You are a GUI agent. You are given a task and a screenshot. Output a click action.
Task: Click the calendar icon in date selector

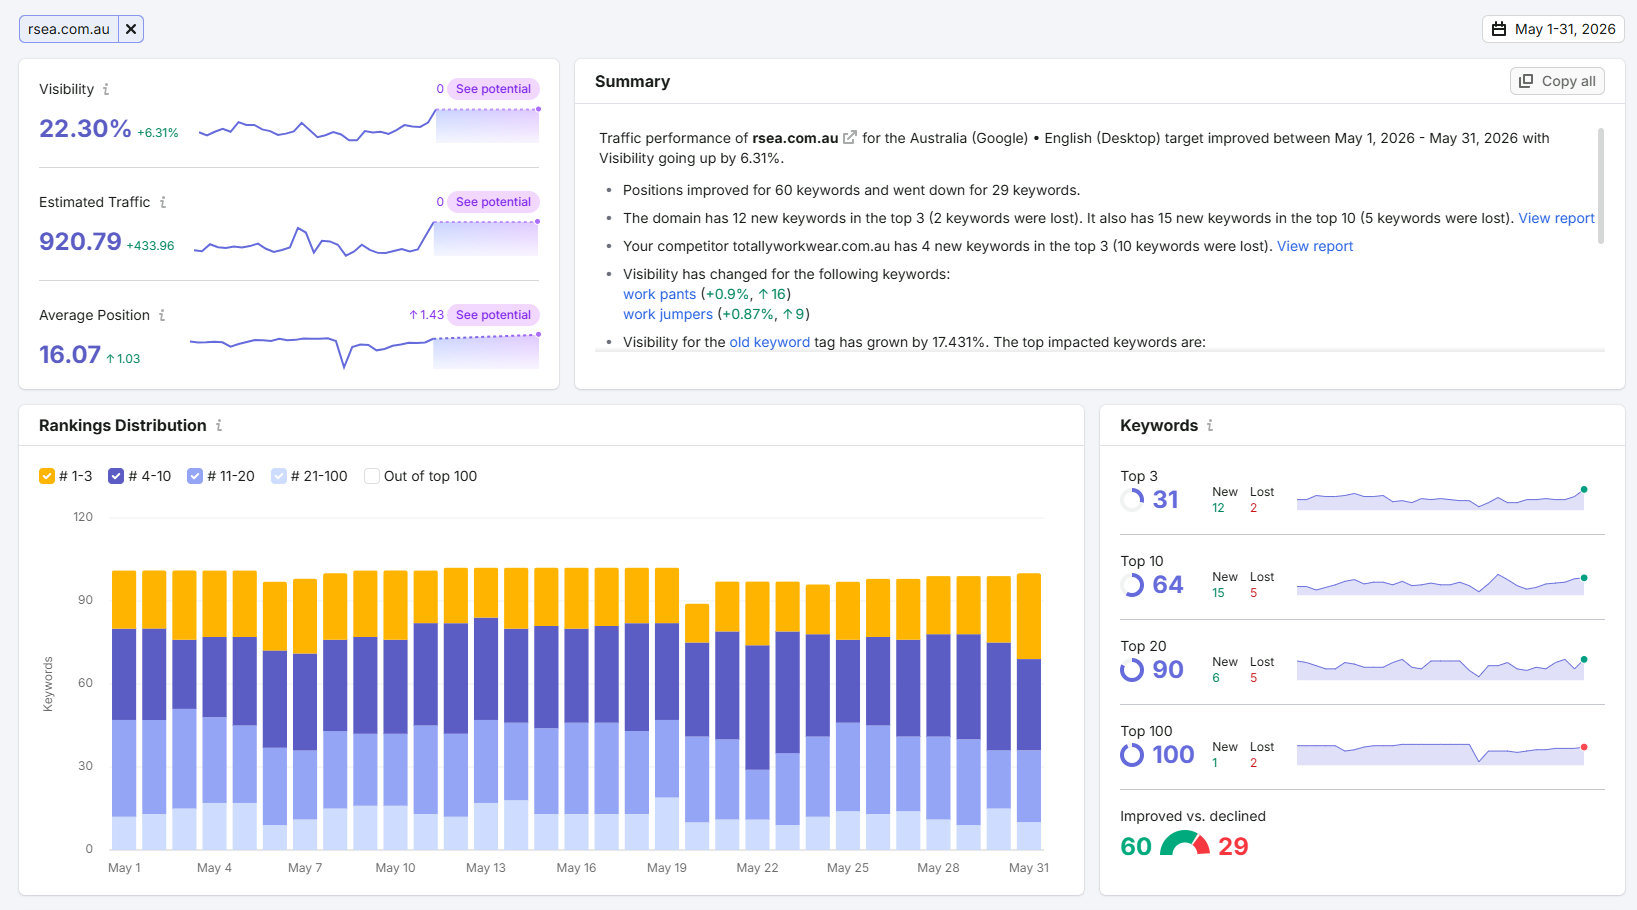[1499, 29]
